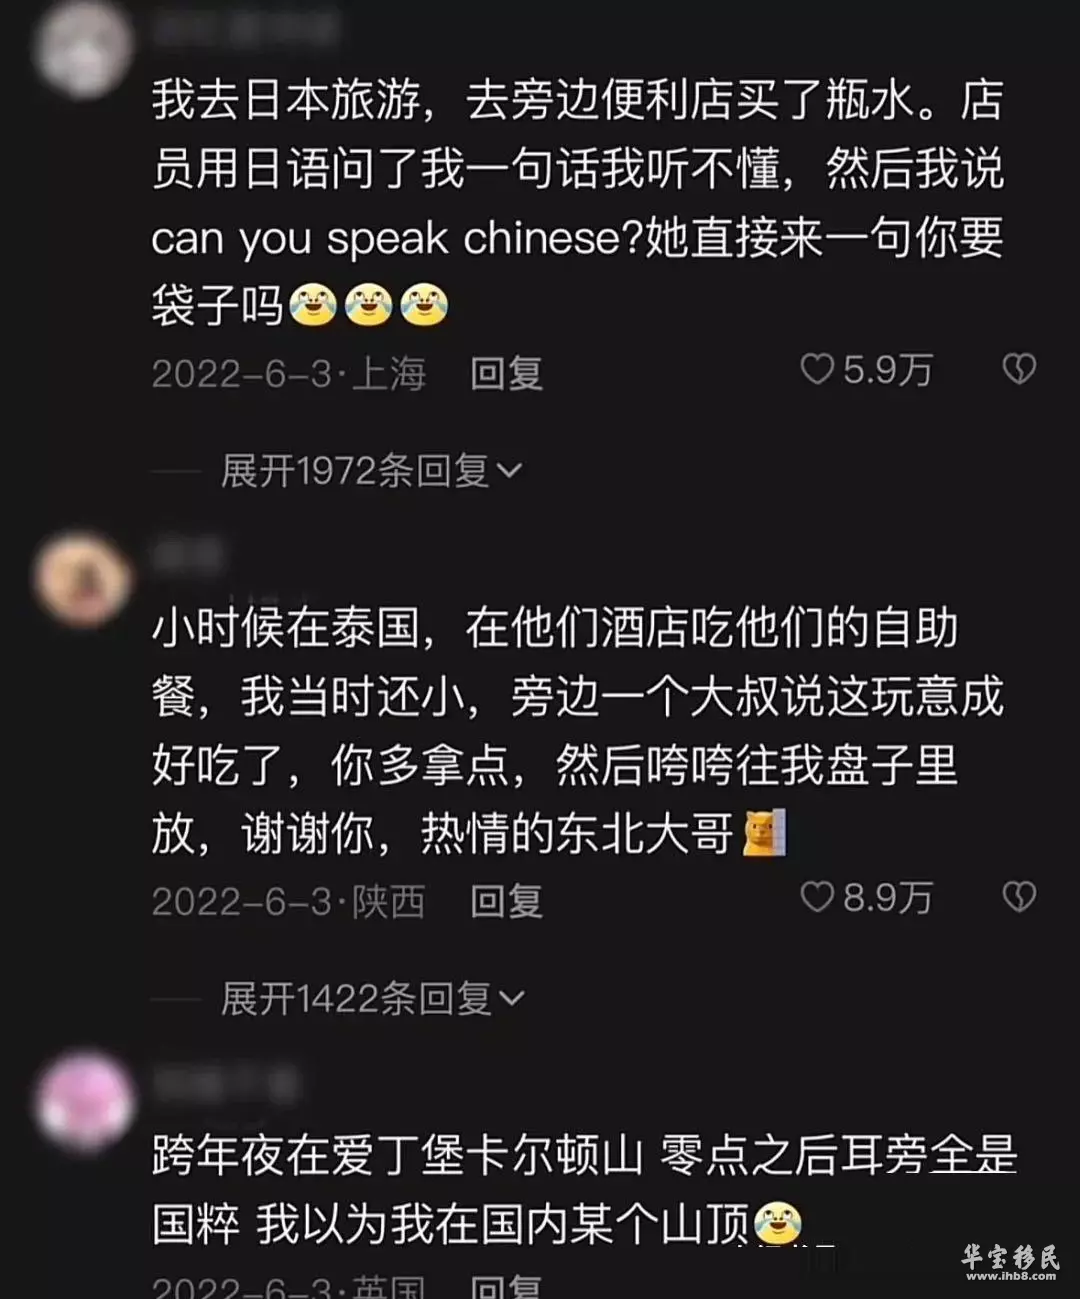Tap the 8.9万 like count
This screenshot has width=1080, height=1299.
point(888,897)
